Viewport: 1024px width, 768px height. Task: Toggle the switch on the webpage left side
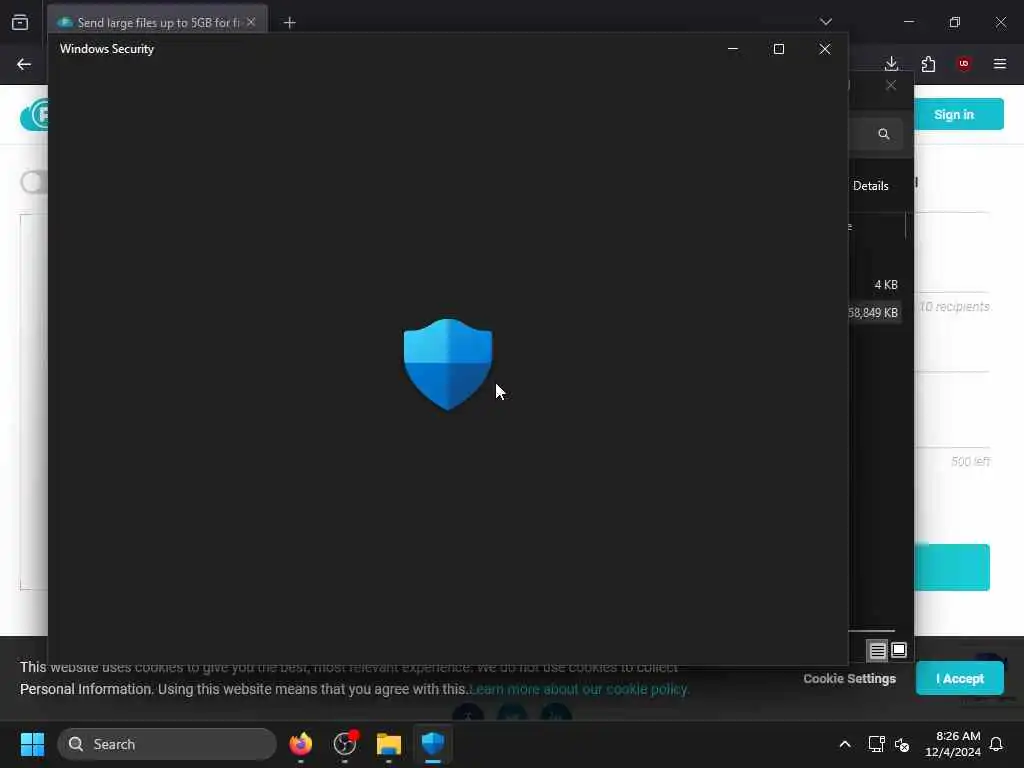34,182
